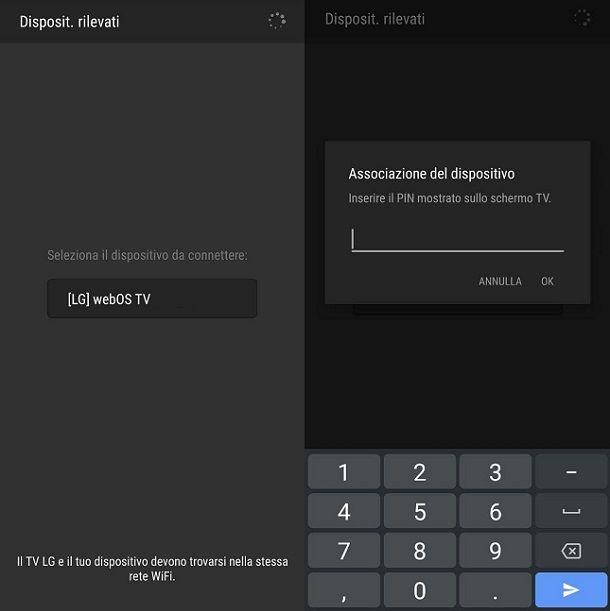Tap the 4 key on keypad
Image resolution: width=610 pixels, height=611 pixels.
coord(344,511)
